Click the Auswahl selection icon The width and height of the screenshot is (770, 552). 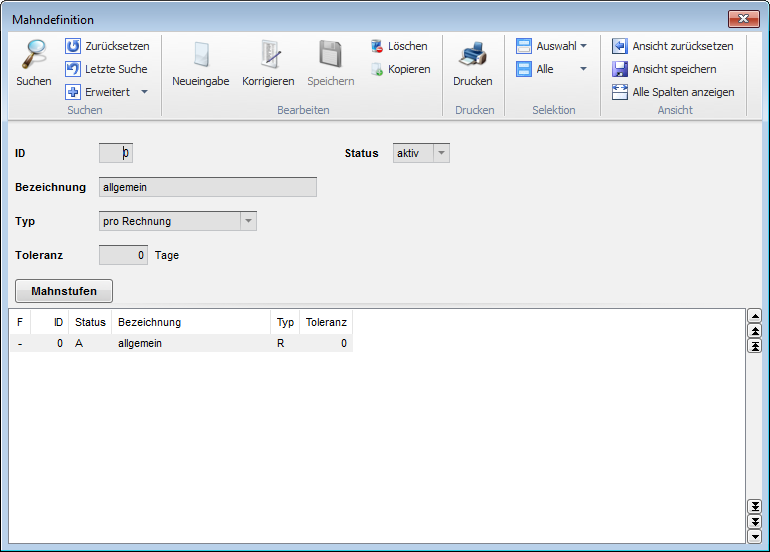(x=524, y=46)
